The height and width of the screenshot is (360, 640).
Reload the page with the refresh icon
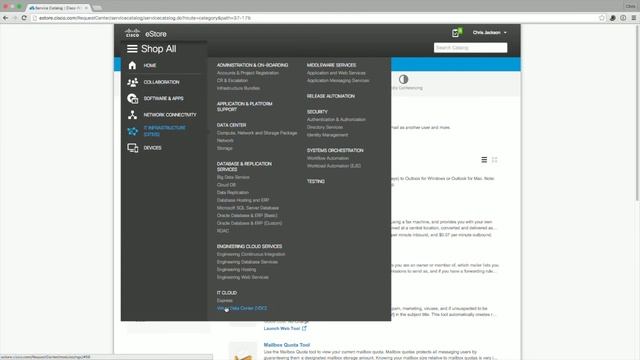[24, 18]
